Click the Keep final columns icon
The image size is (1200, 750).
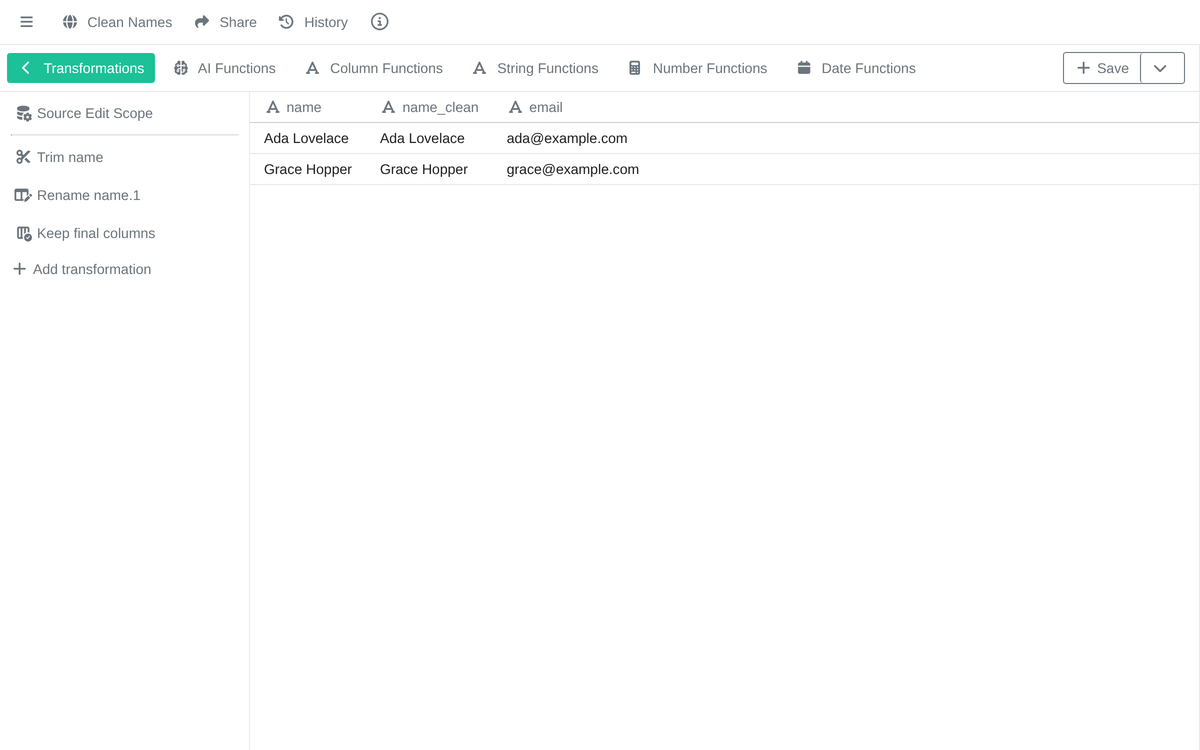(x=24, y=233)
